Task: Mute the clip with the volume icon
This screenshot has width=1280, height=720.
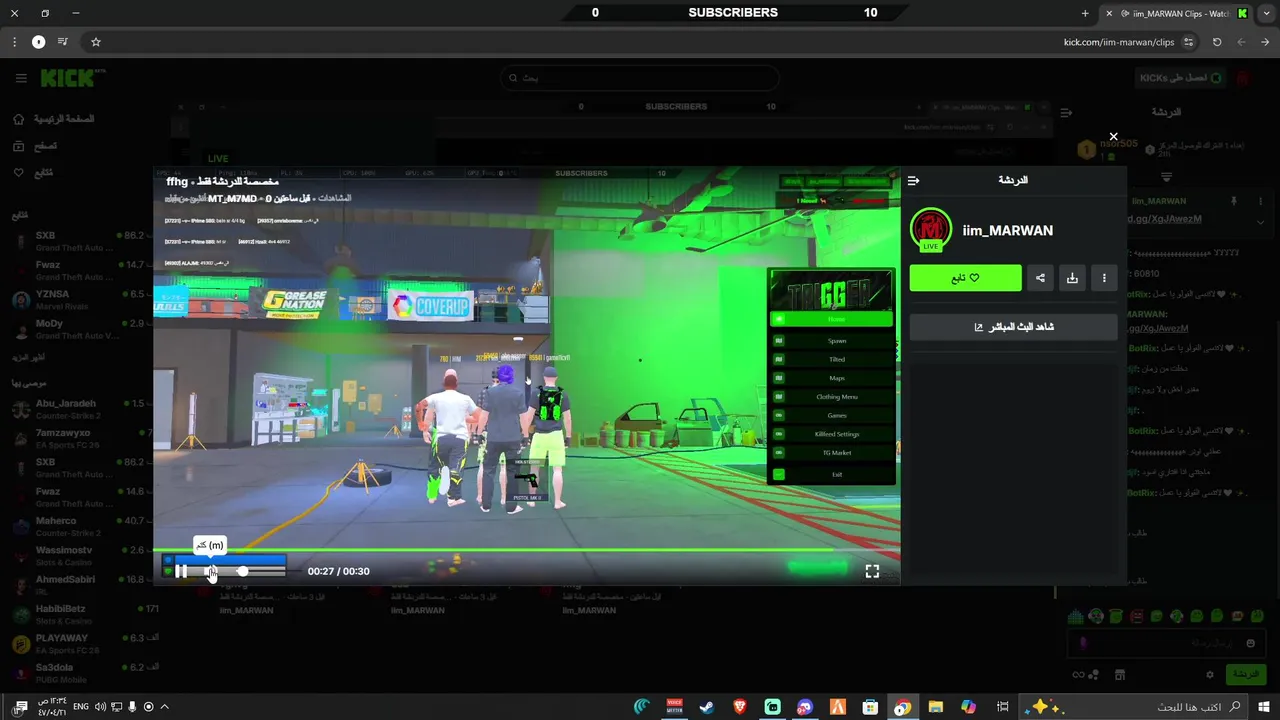Action: click(211, 571)
